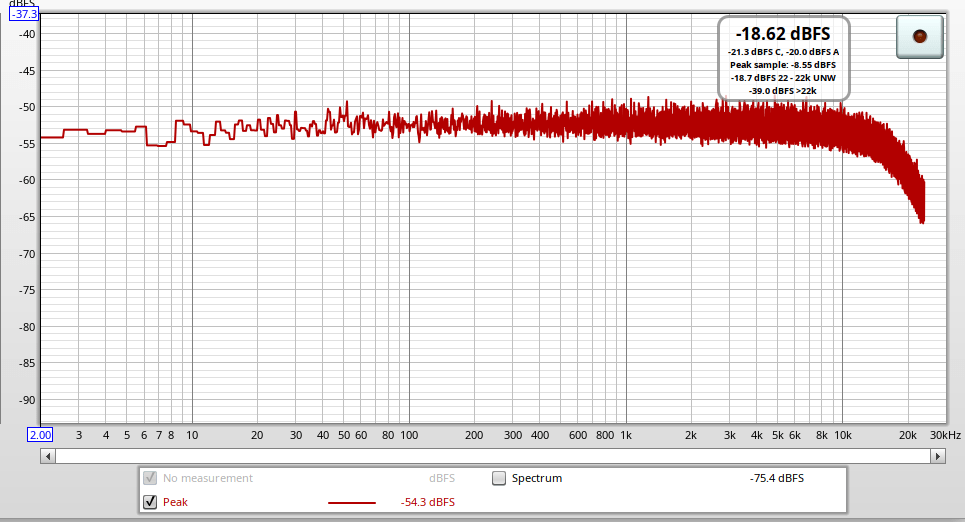The width and height of the screenshot is (965, 522).
Task: Click the -70 vertical axis label
Action: coord(27,254)
